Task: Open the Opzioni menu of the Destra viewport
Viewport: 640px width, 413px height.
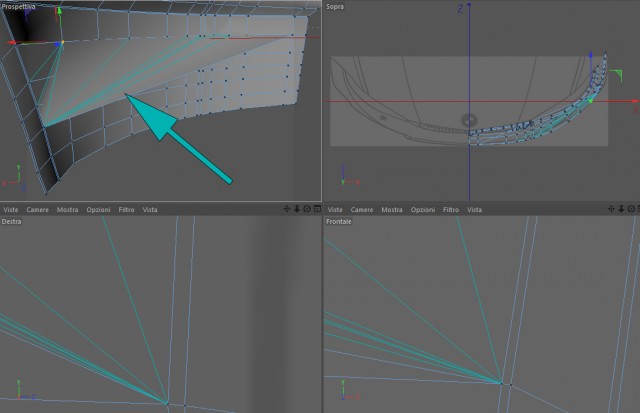Action: pos(98,209)
